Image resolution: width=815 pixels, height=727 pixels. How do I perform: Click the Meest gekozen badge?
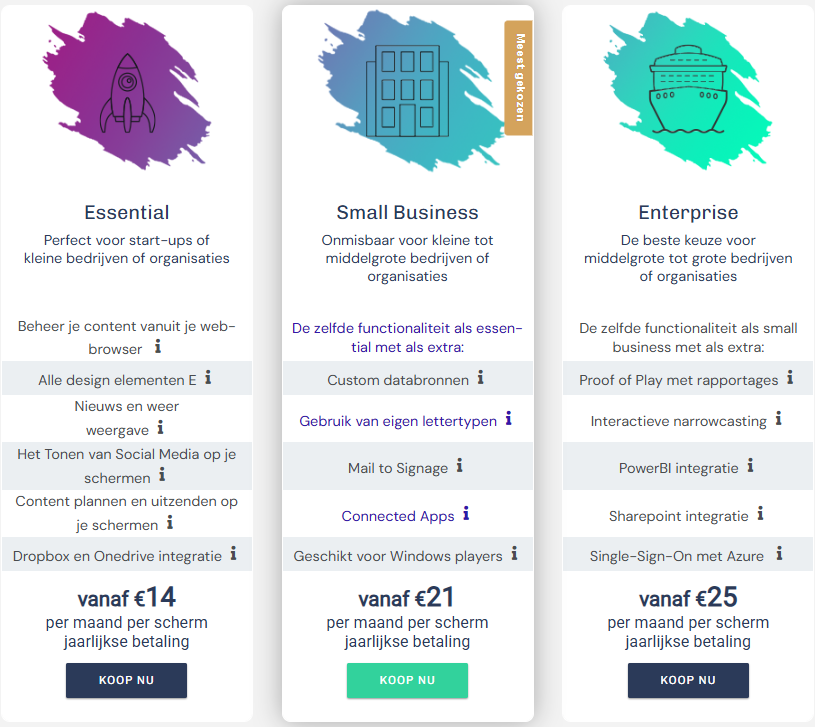click(x=519, y=77)
